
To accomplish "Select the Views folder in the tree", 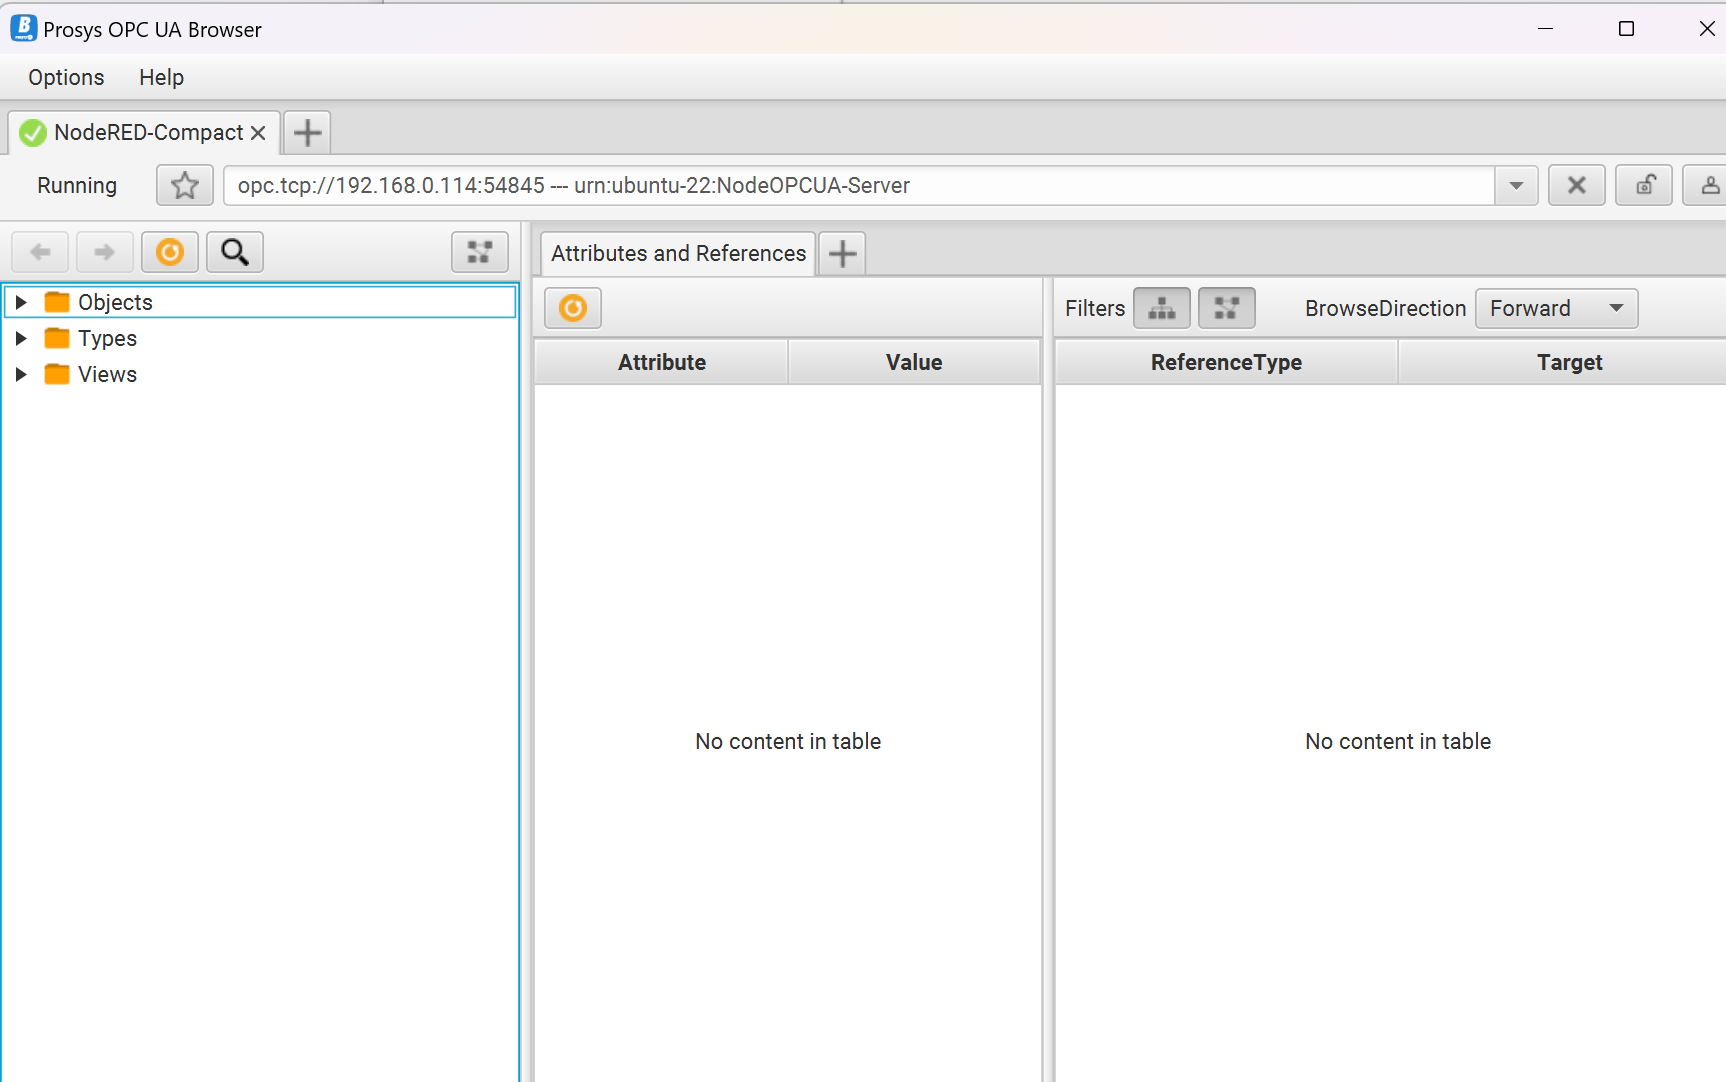I will [x=106, y=374].
